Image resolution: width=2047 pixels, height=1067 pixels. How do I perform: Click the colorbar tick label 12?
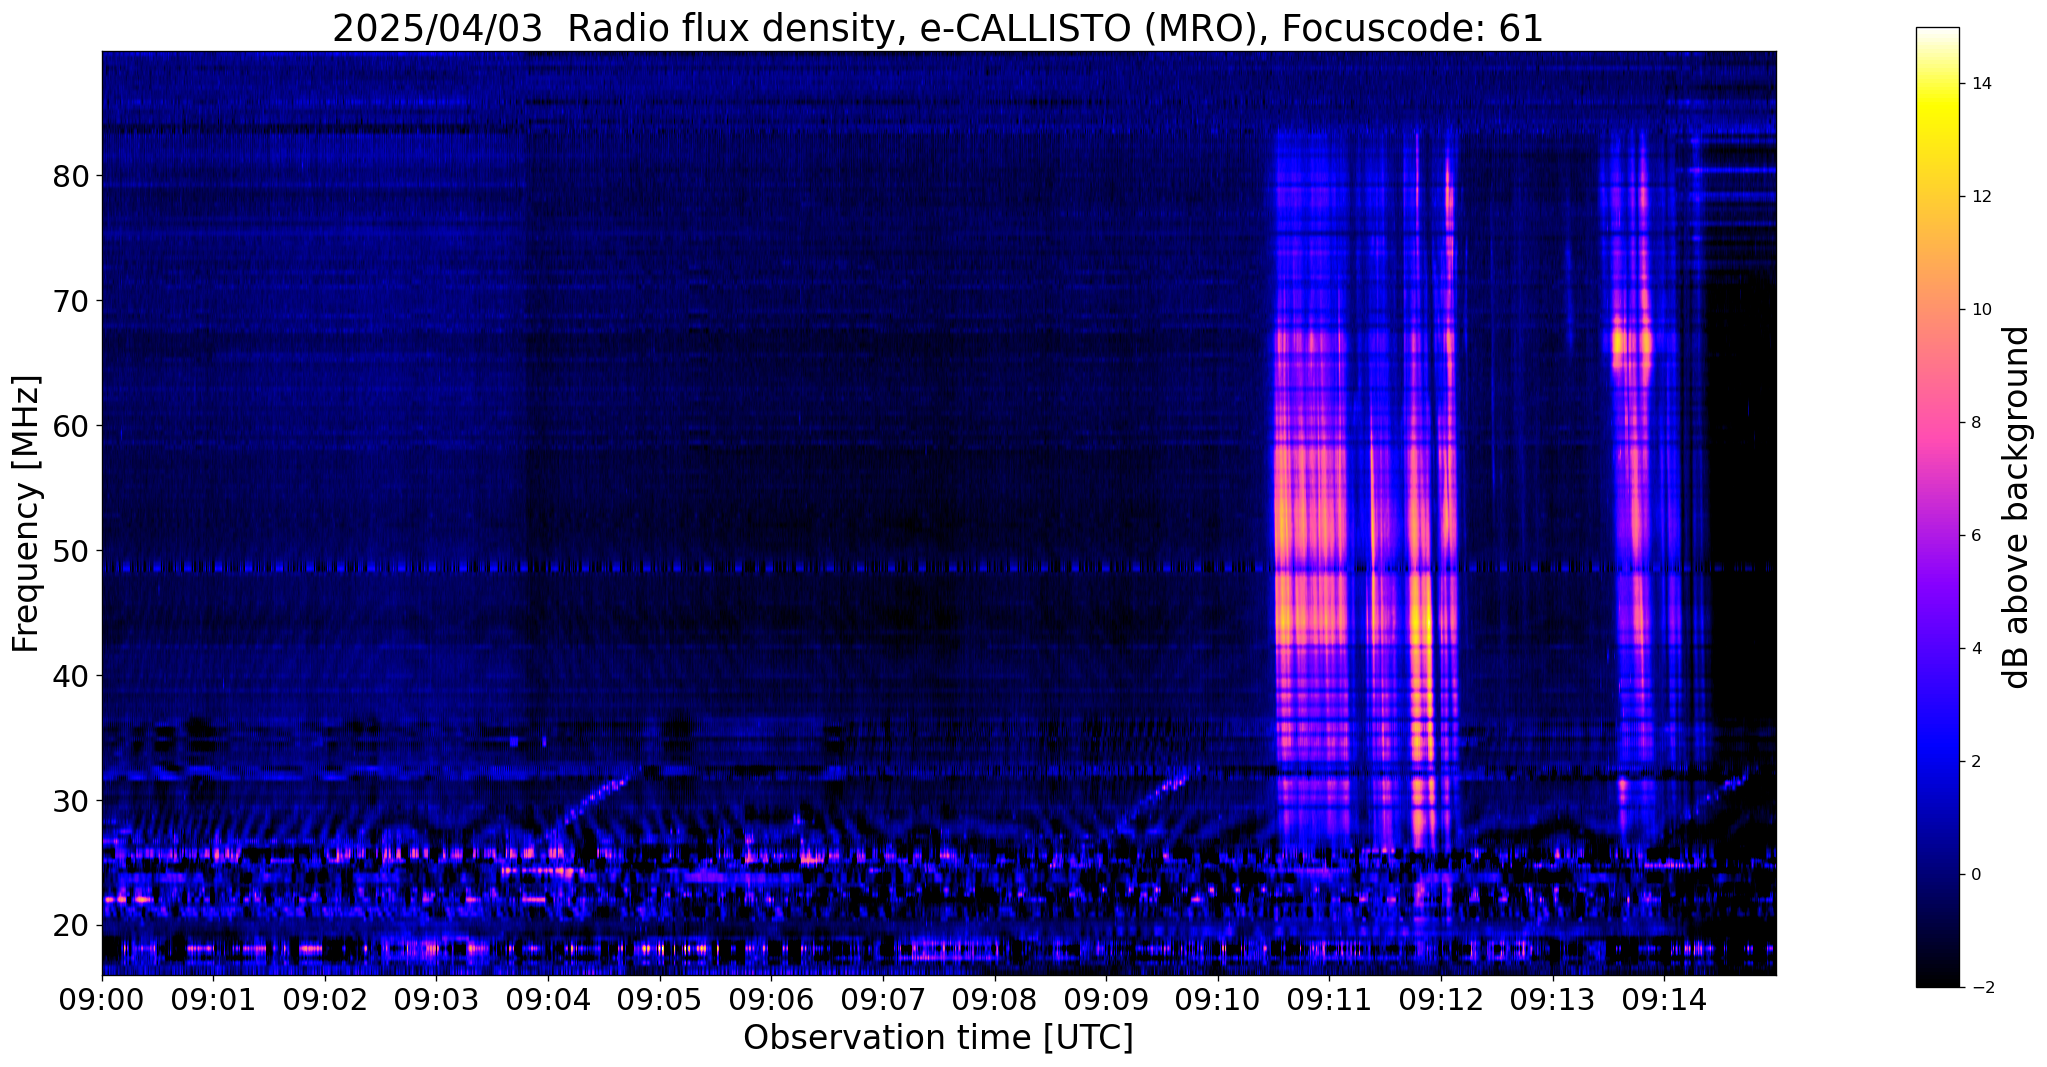(x=1980, y=197)
